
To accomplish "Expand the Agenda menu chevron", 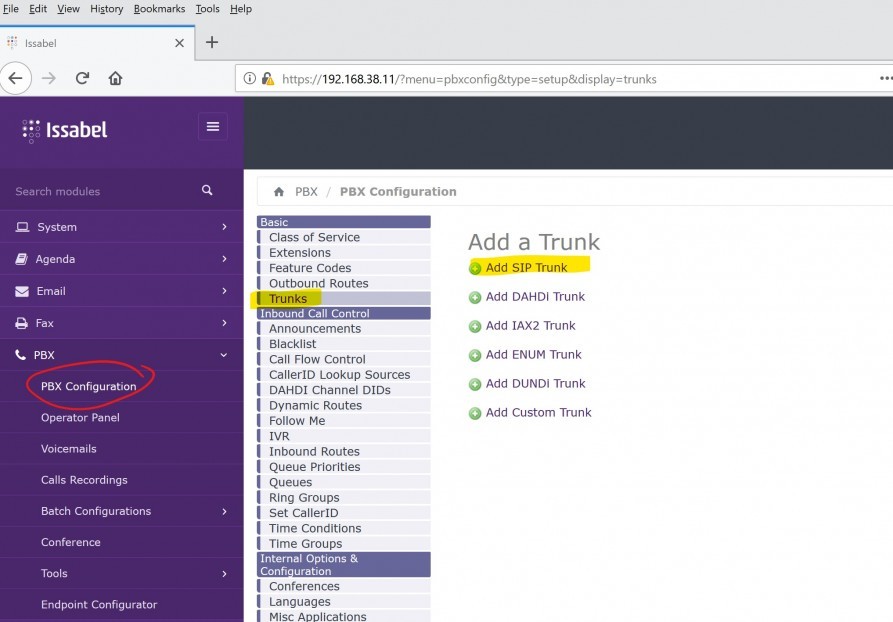I will pyautogui.click(x=224, y=259).
